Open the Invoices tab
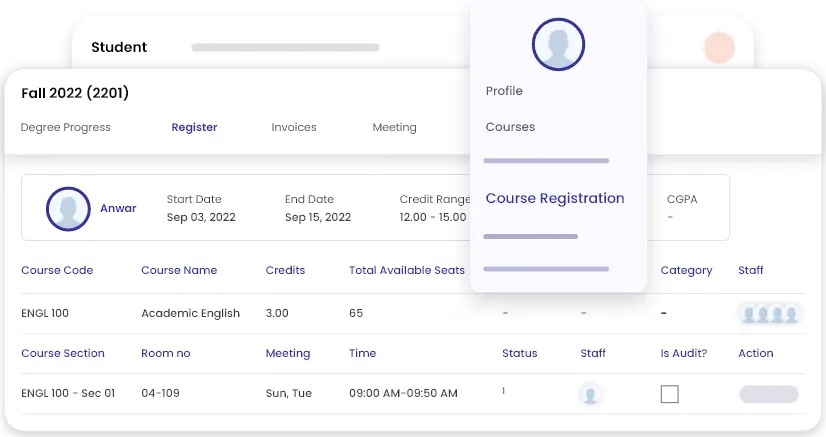 [x=294, y=127]
